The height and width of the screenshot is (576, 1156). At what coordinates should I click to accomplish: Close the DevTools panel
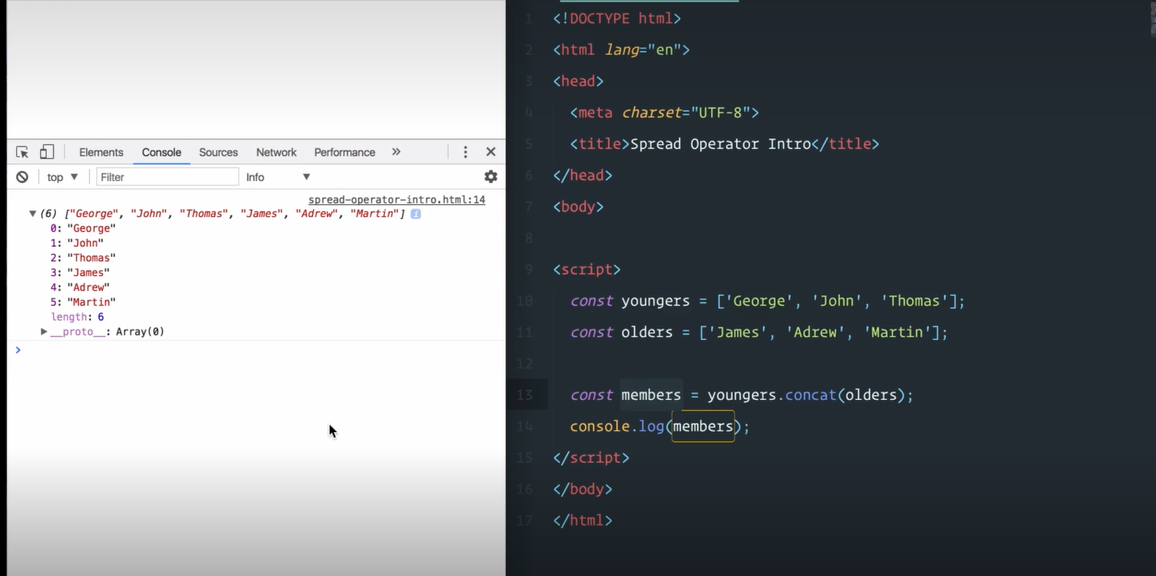pos(490,152)
